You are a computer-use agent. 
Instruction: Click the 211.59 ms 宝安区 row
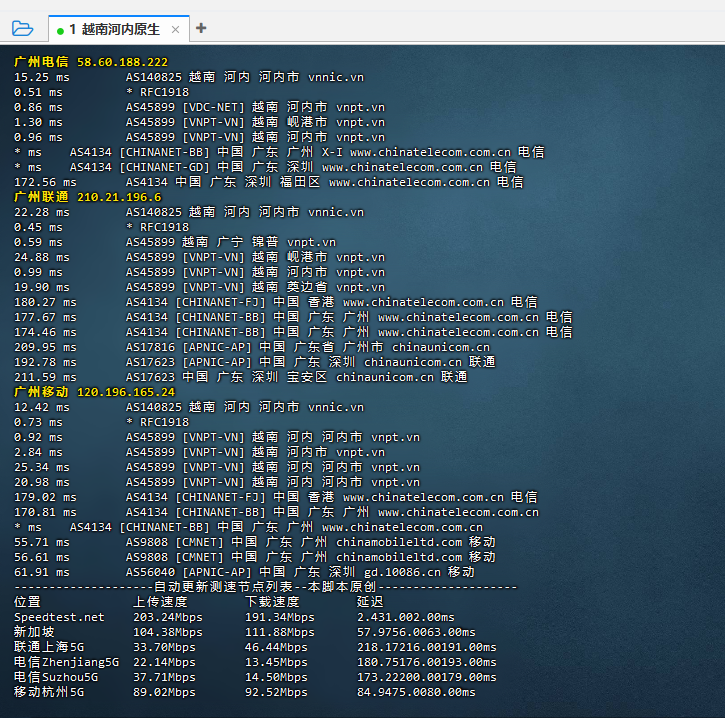(x=240, y=377)
